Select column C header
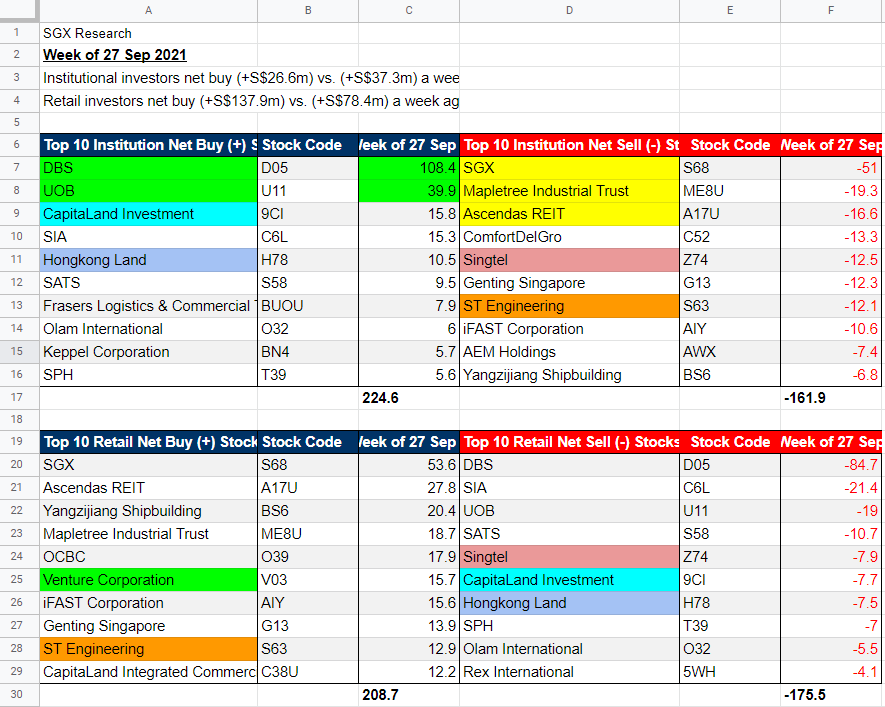 point(409,10)
